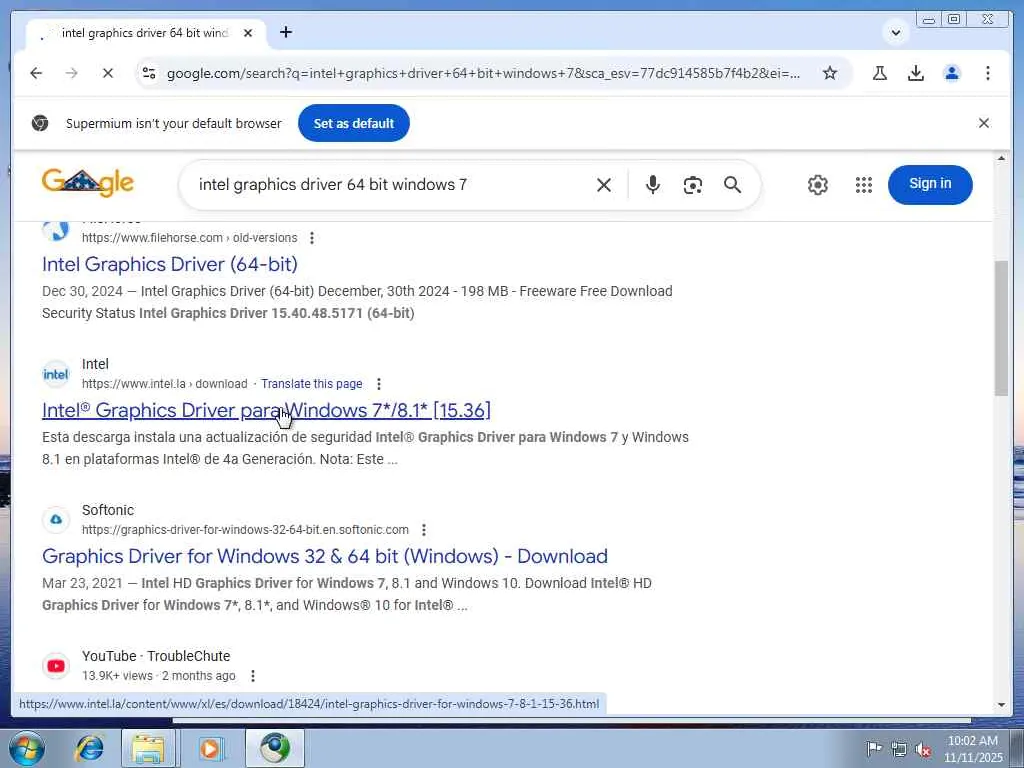Clear the Google search box
The image size is (1024, 768).
coord(604,185)
